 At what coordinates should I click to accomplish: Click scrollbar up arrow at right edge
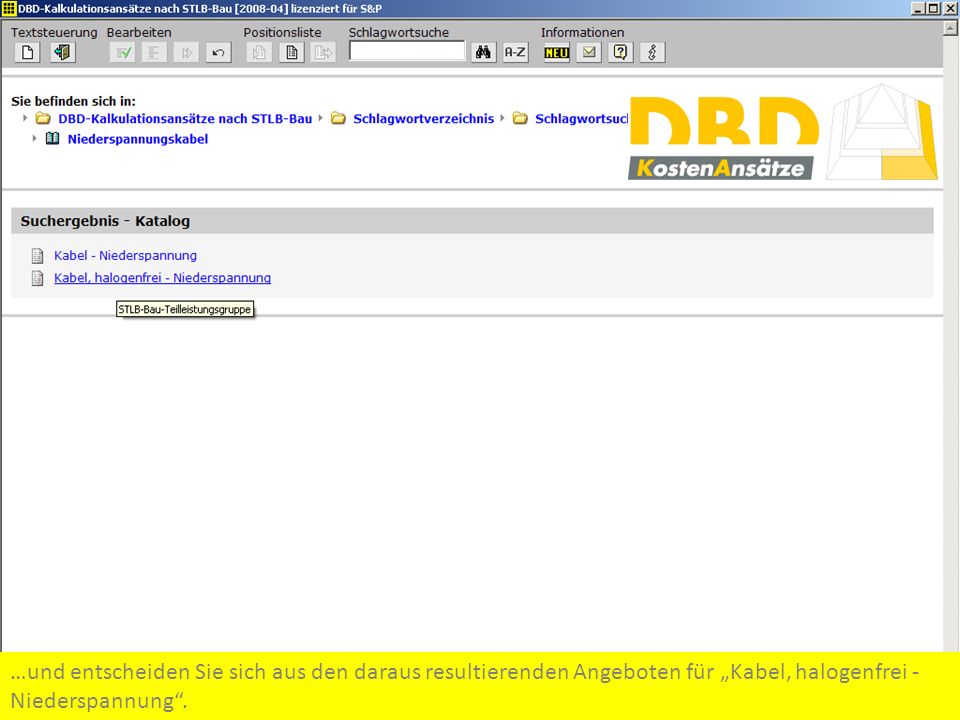tap(950, 28)
